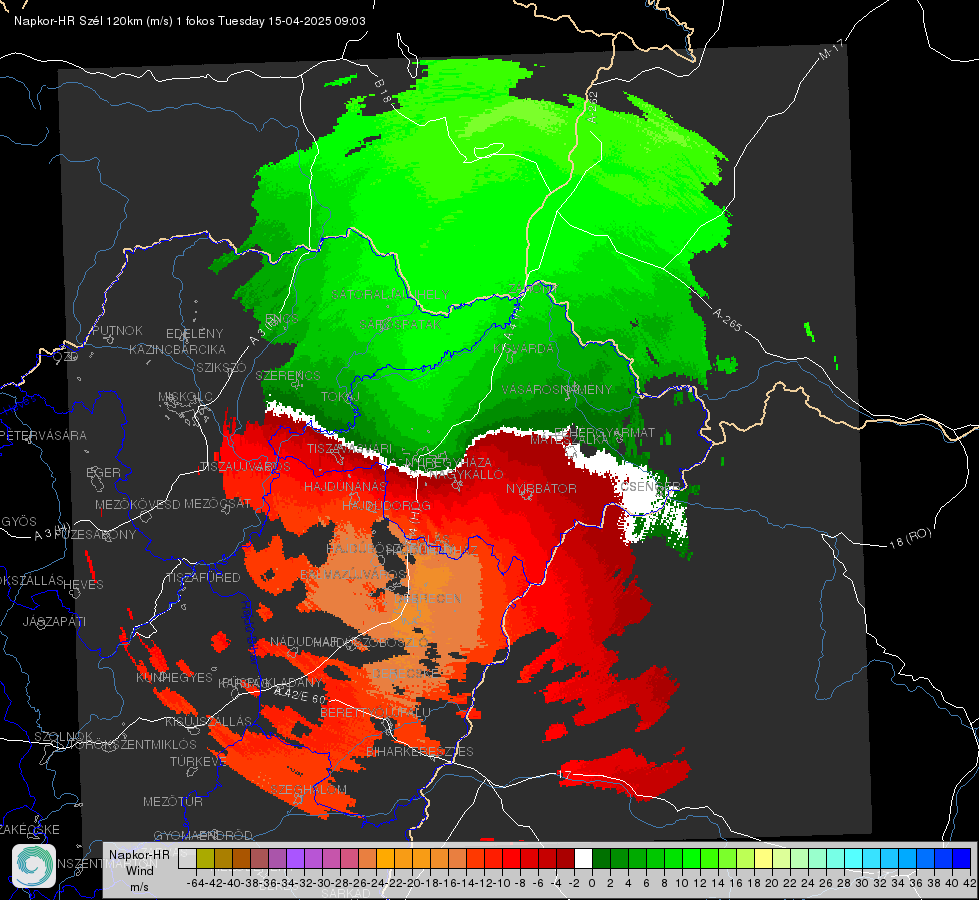Click the JÁSZAPÁTI town label
This screenshot has height=900, width=979.
coord(54,621)
